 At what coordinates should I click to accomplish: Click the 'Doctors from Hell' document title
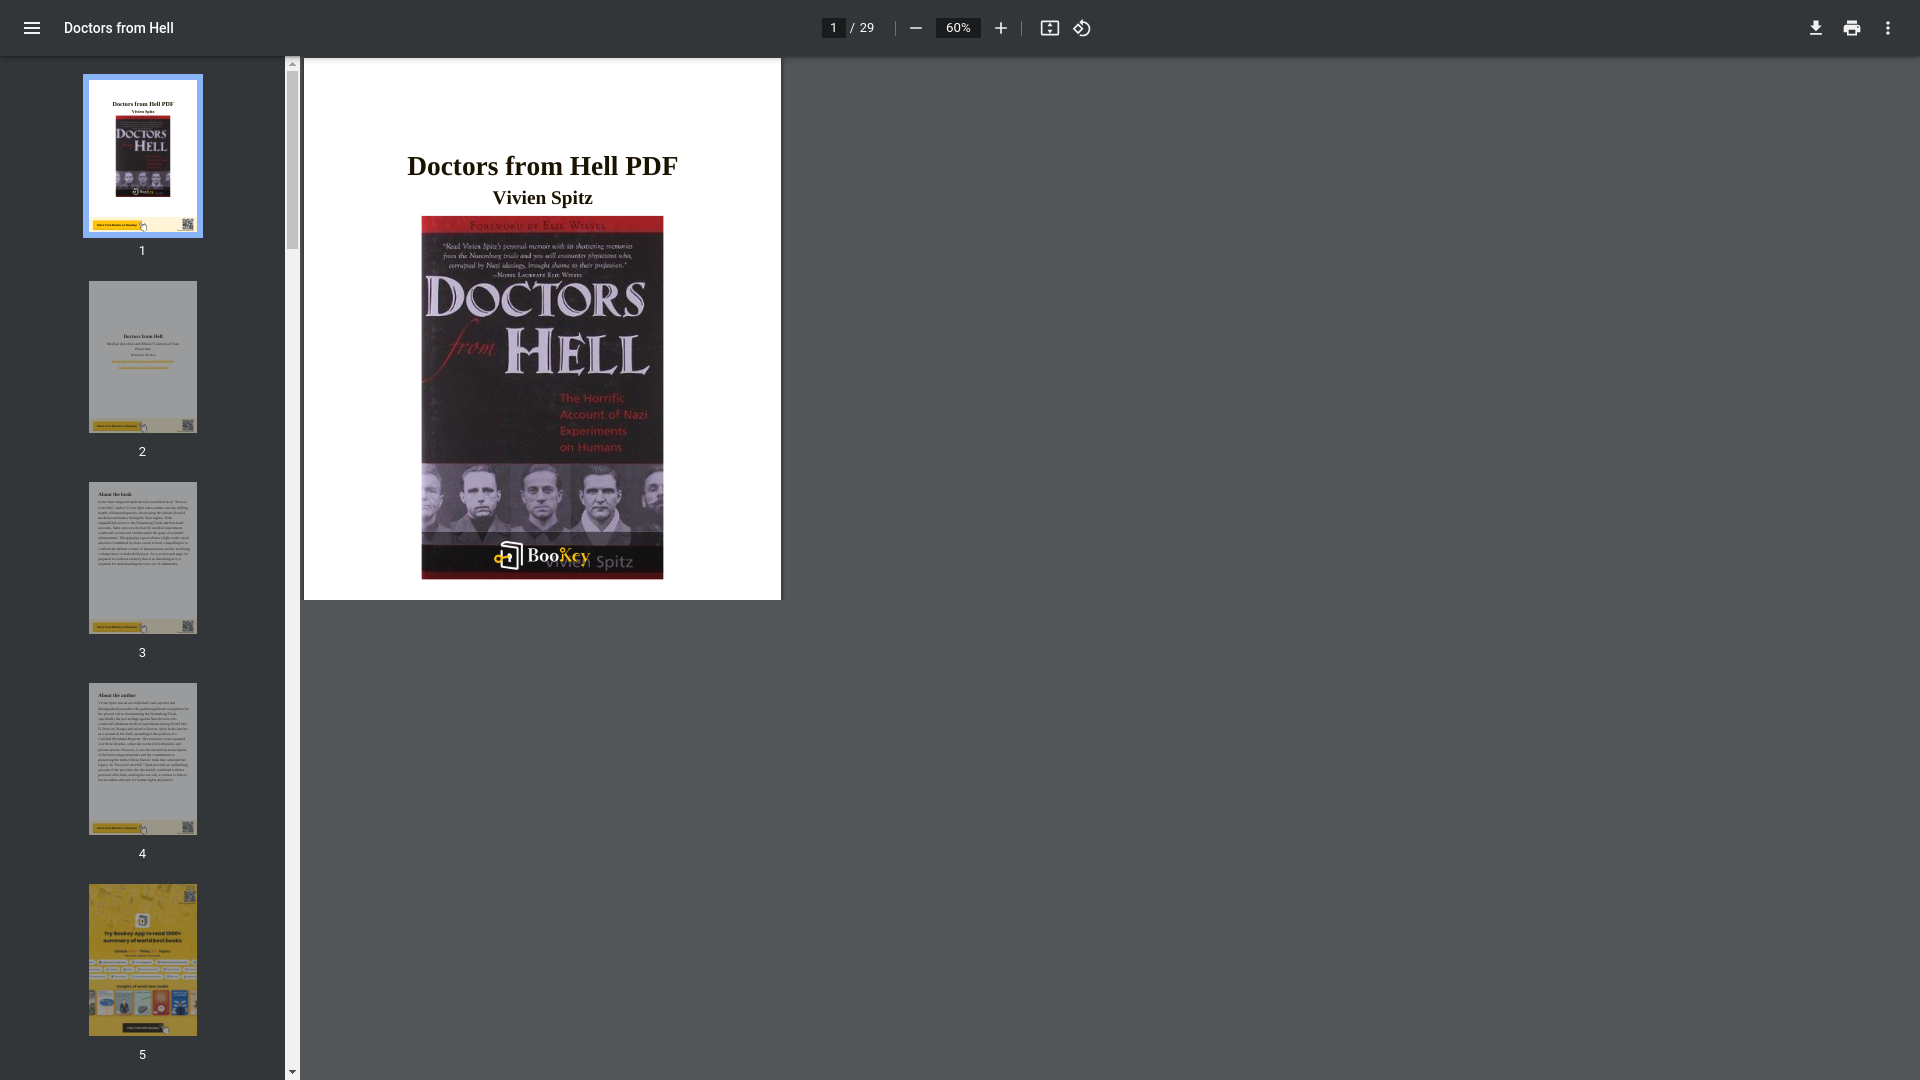[x=119, y=28]
